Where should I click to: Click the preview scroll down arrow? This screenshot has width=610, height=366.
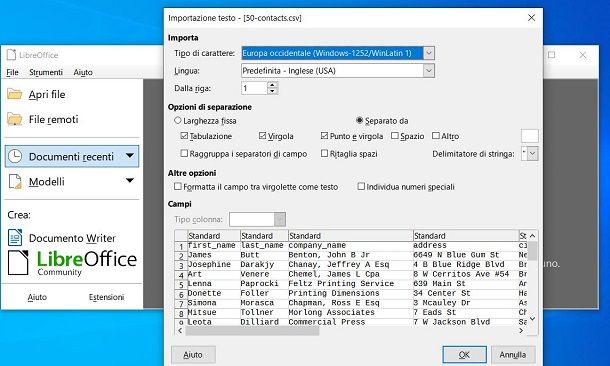click(533, 319)
